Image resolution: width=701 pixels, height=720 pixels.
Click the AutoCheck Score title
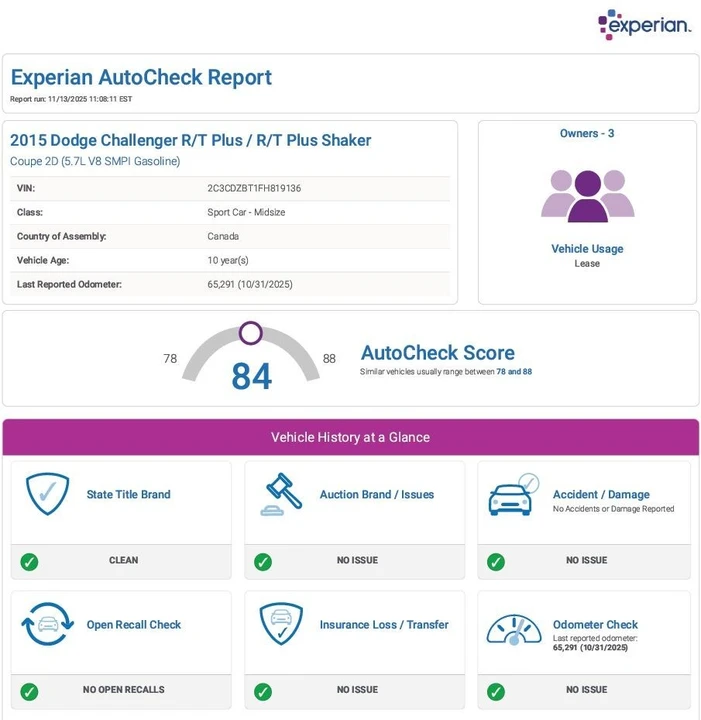[x=437, y=353]
